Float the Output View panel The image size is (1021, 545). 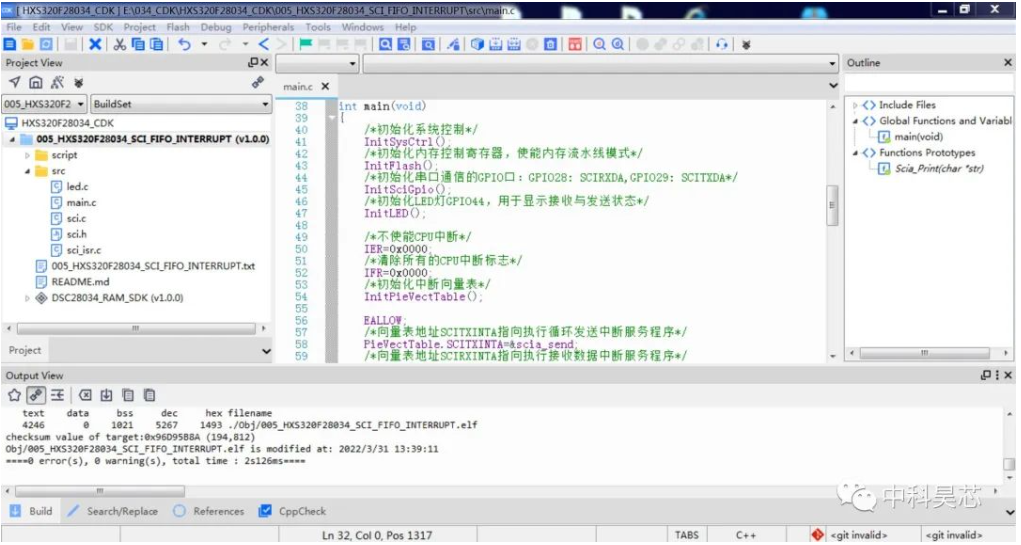click(x=986, y=375)
